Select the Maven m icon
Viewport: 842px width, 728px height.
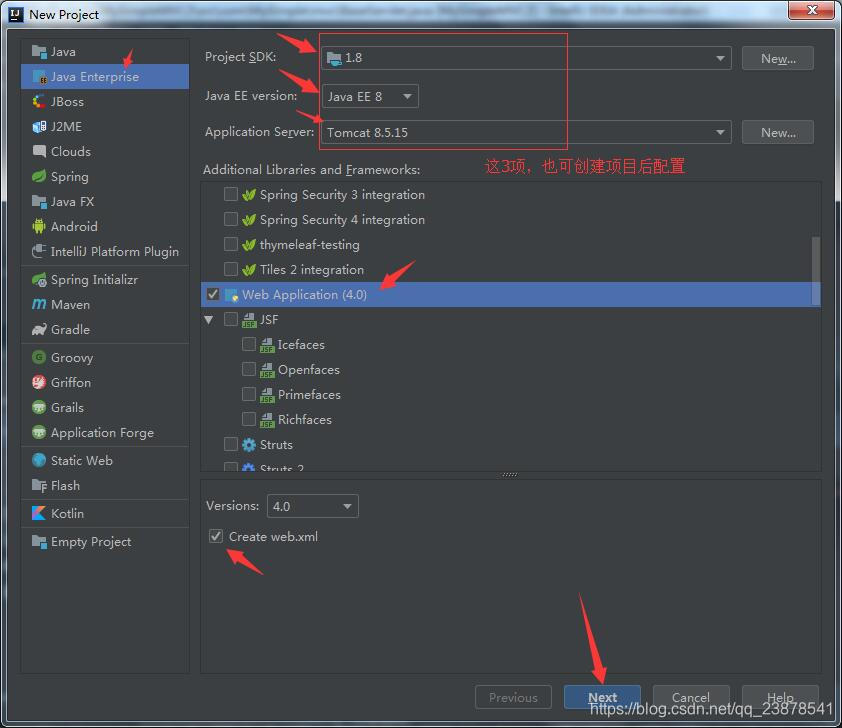pyautogui.click(x=39, y=304)
